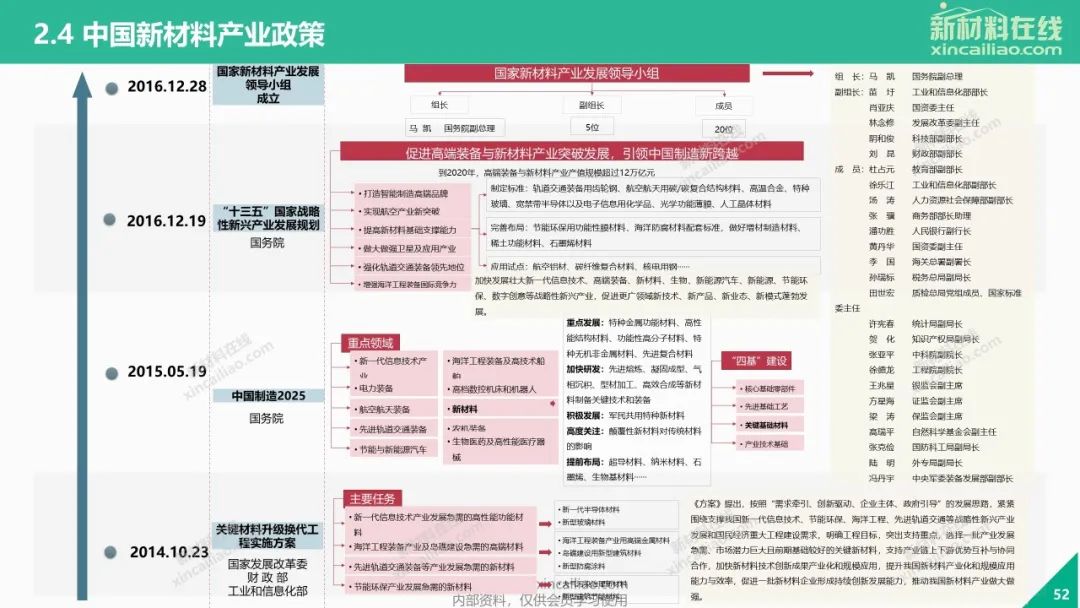
Task: Click the 关键材料升级换代工程实施方案 policy label
Action: point(267,535)
